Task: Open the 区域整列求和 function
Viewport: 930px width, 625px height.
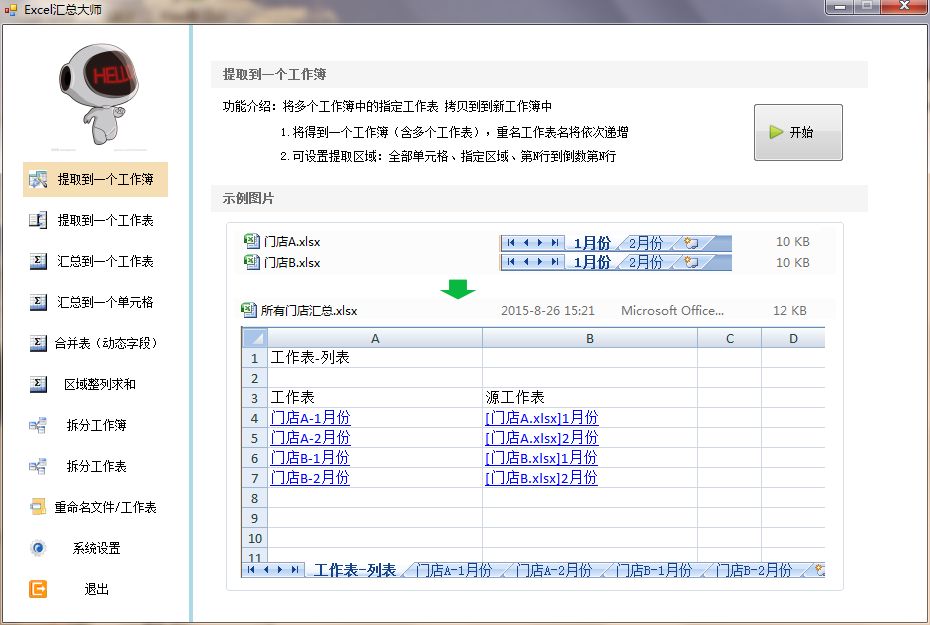Action: tap(95, 384)
